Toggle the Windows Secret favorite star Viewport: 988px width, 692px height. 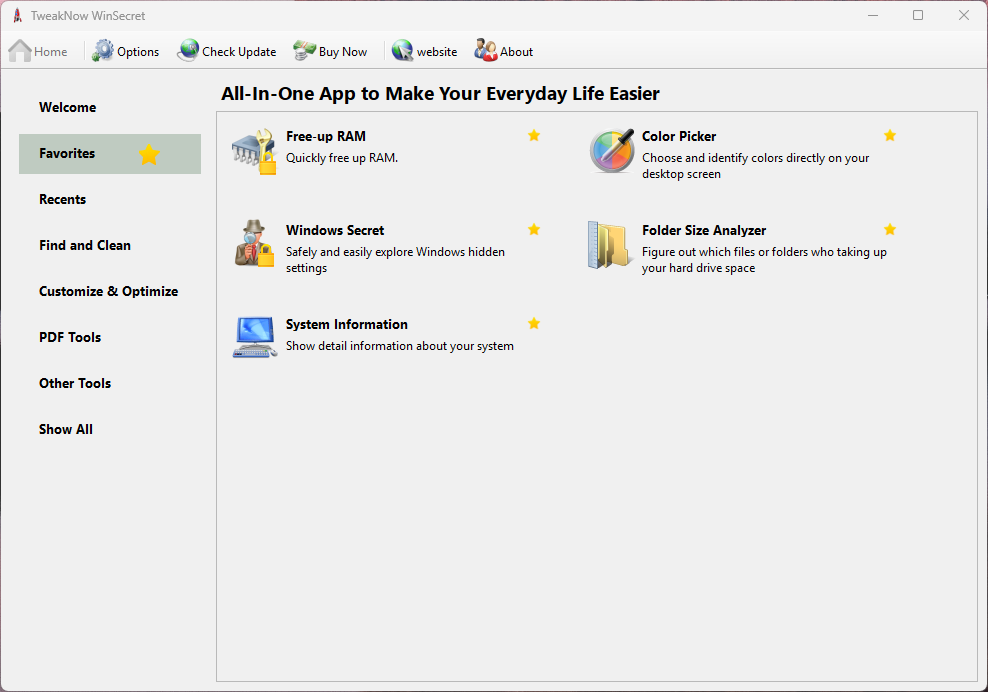click(534, 230)
